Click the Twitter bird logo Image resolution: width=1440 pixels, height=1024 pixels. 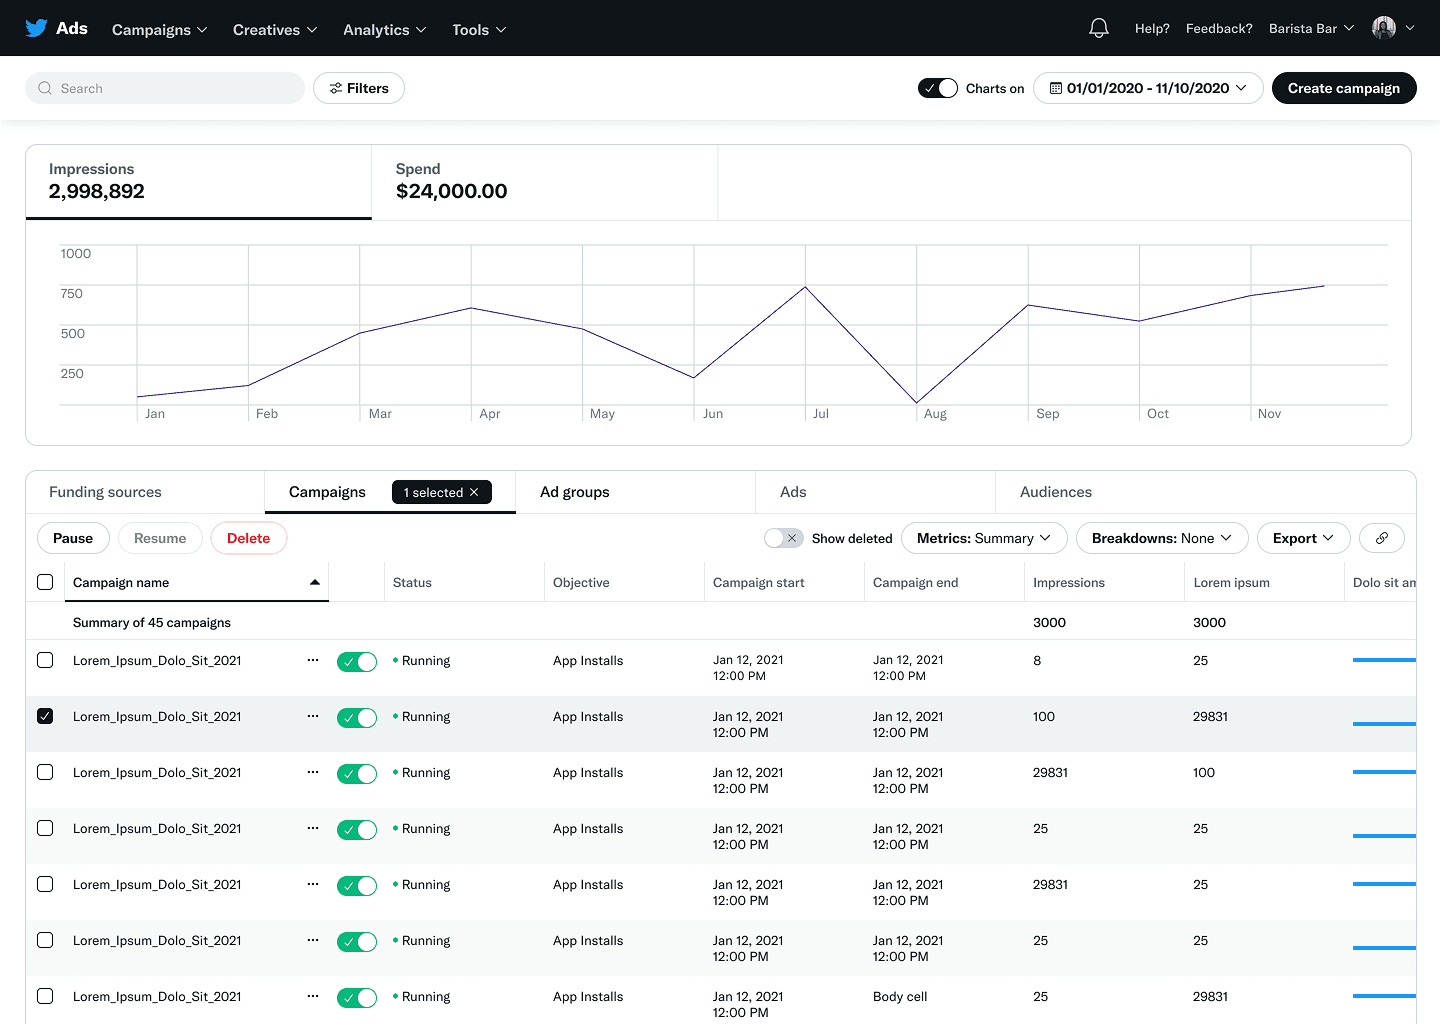tap(37, 27)
